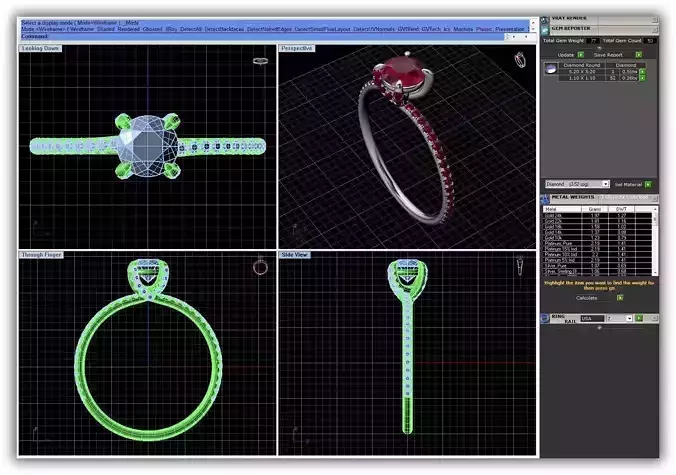Choose DetectBackfaces display mode option
The image size is (676, 475).
pos(224,29)
